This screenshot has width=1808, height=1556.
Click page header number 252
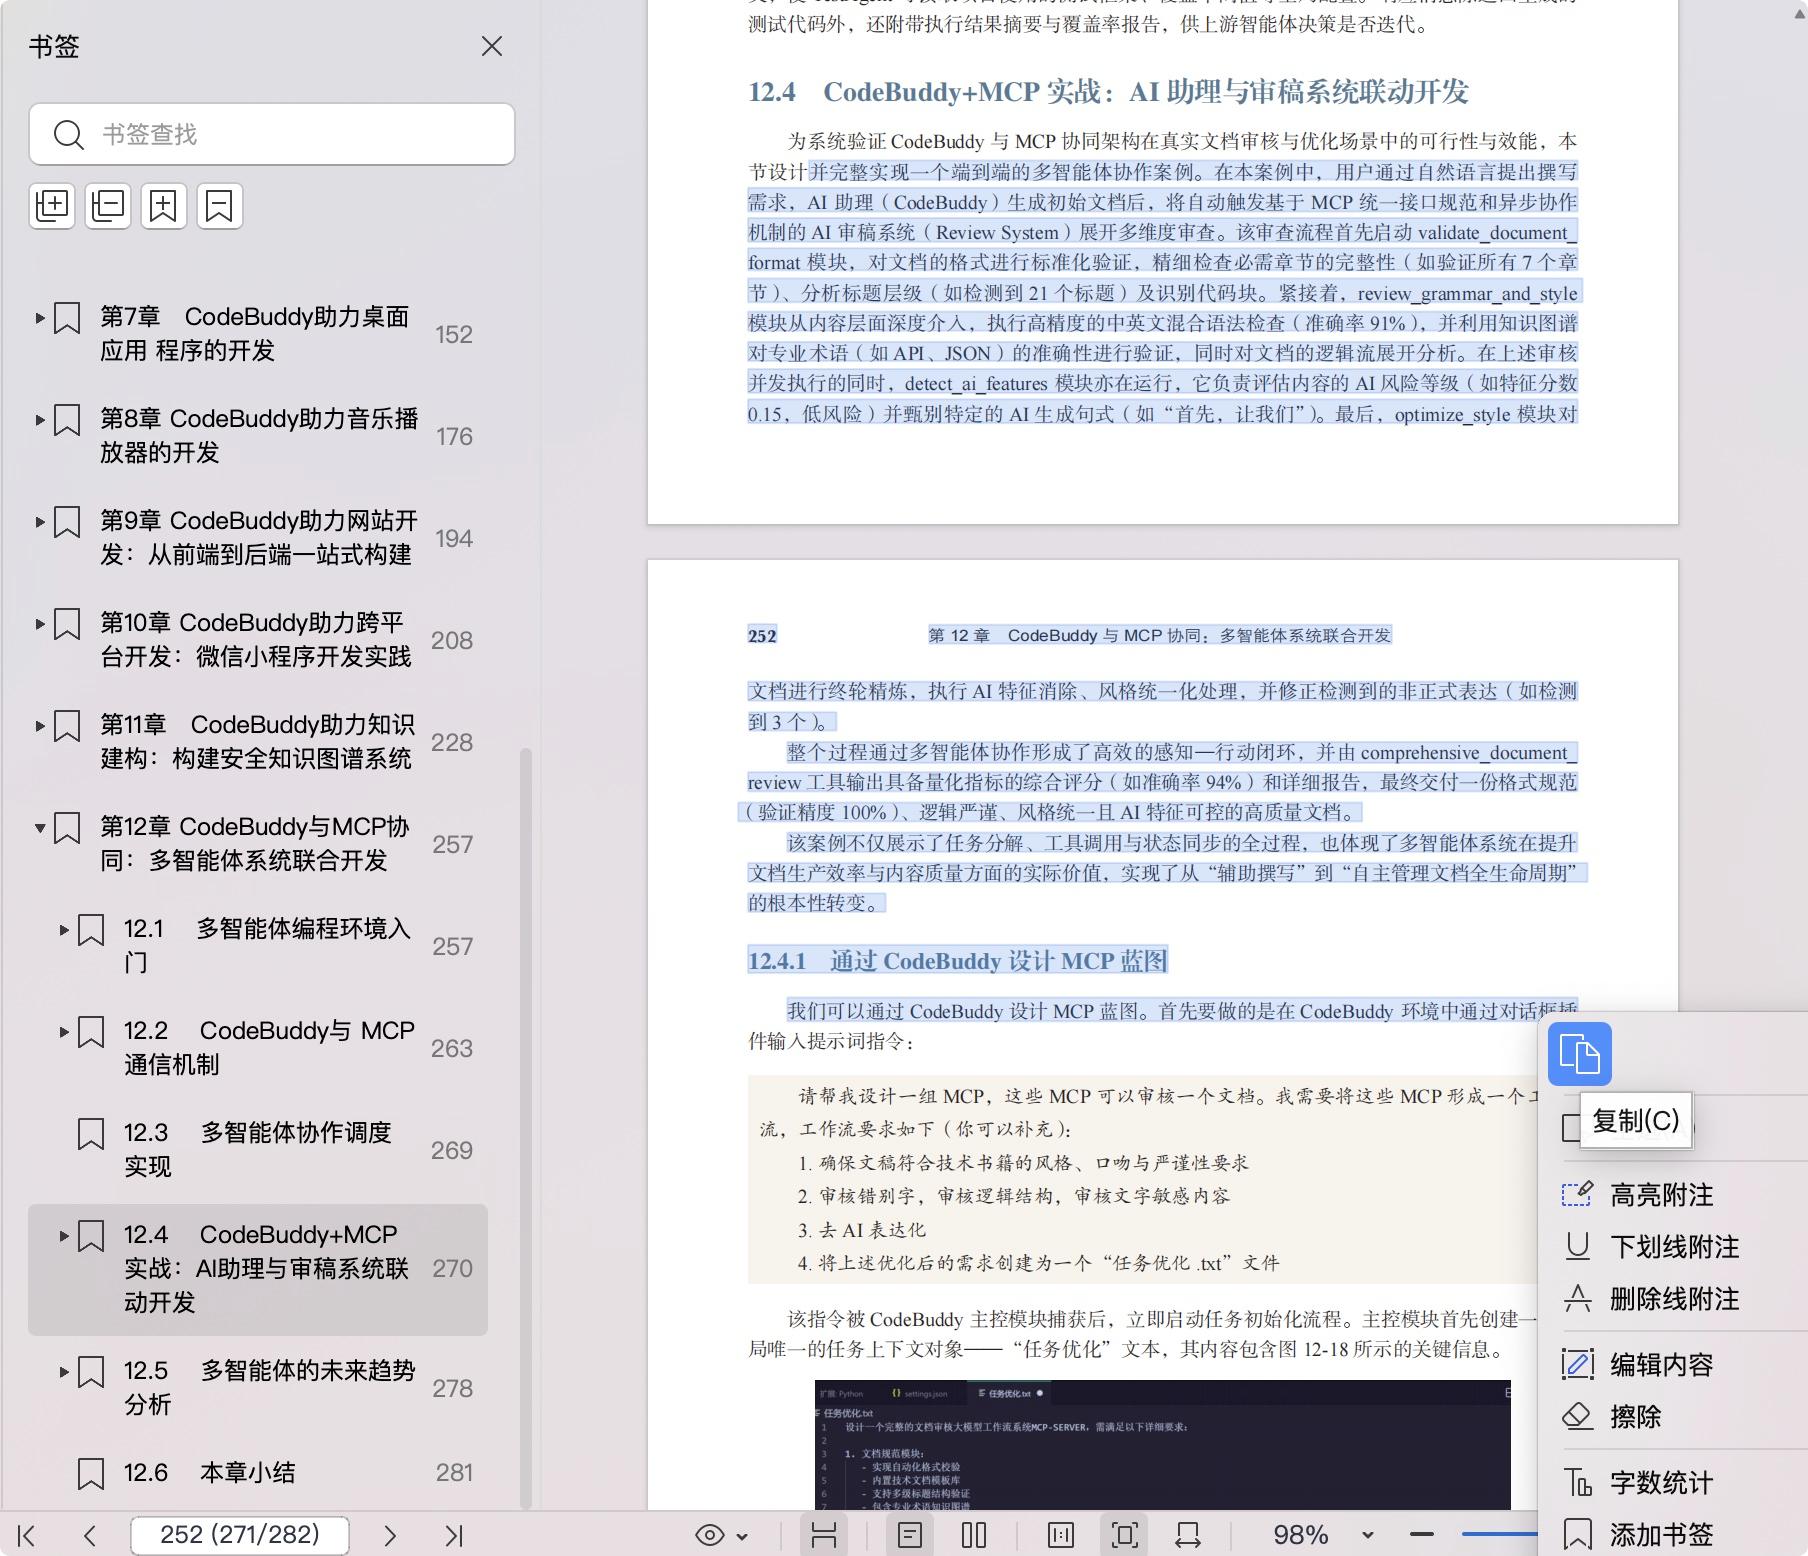tap(762, 636)
